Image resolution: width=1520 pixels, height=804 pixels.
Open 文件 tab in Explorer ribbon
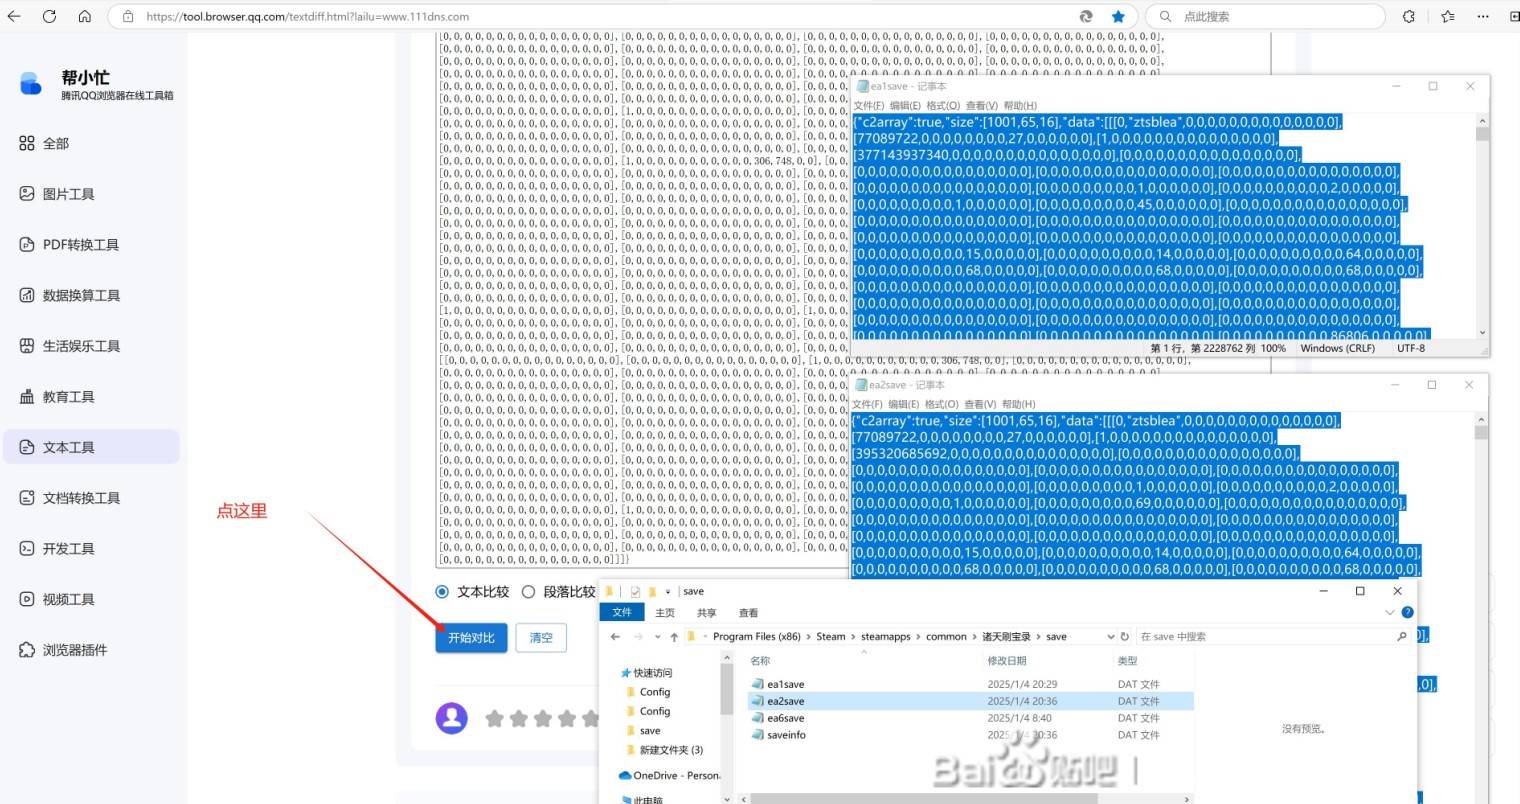coord(622,612)
